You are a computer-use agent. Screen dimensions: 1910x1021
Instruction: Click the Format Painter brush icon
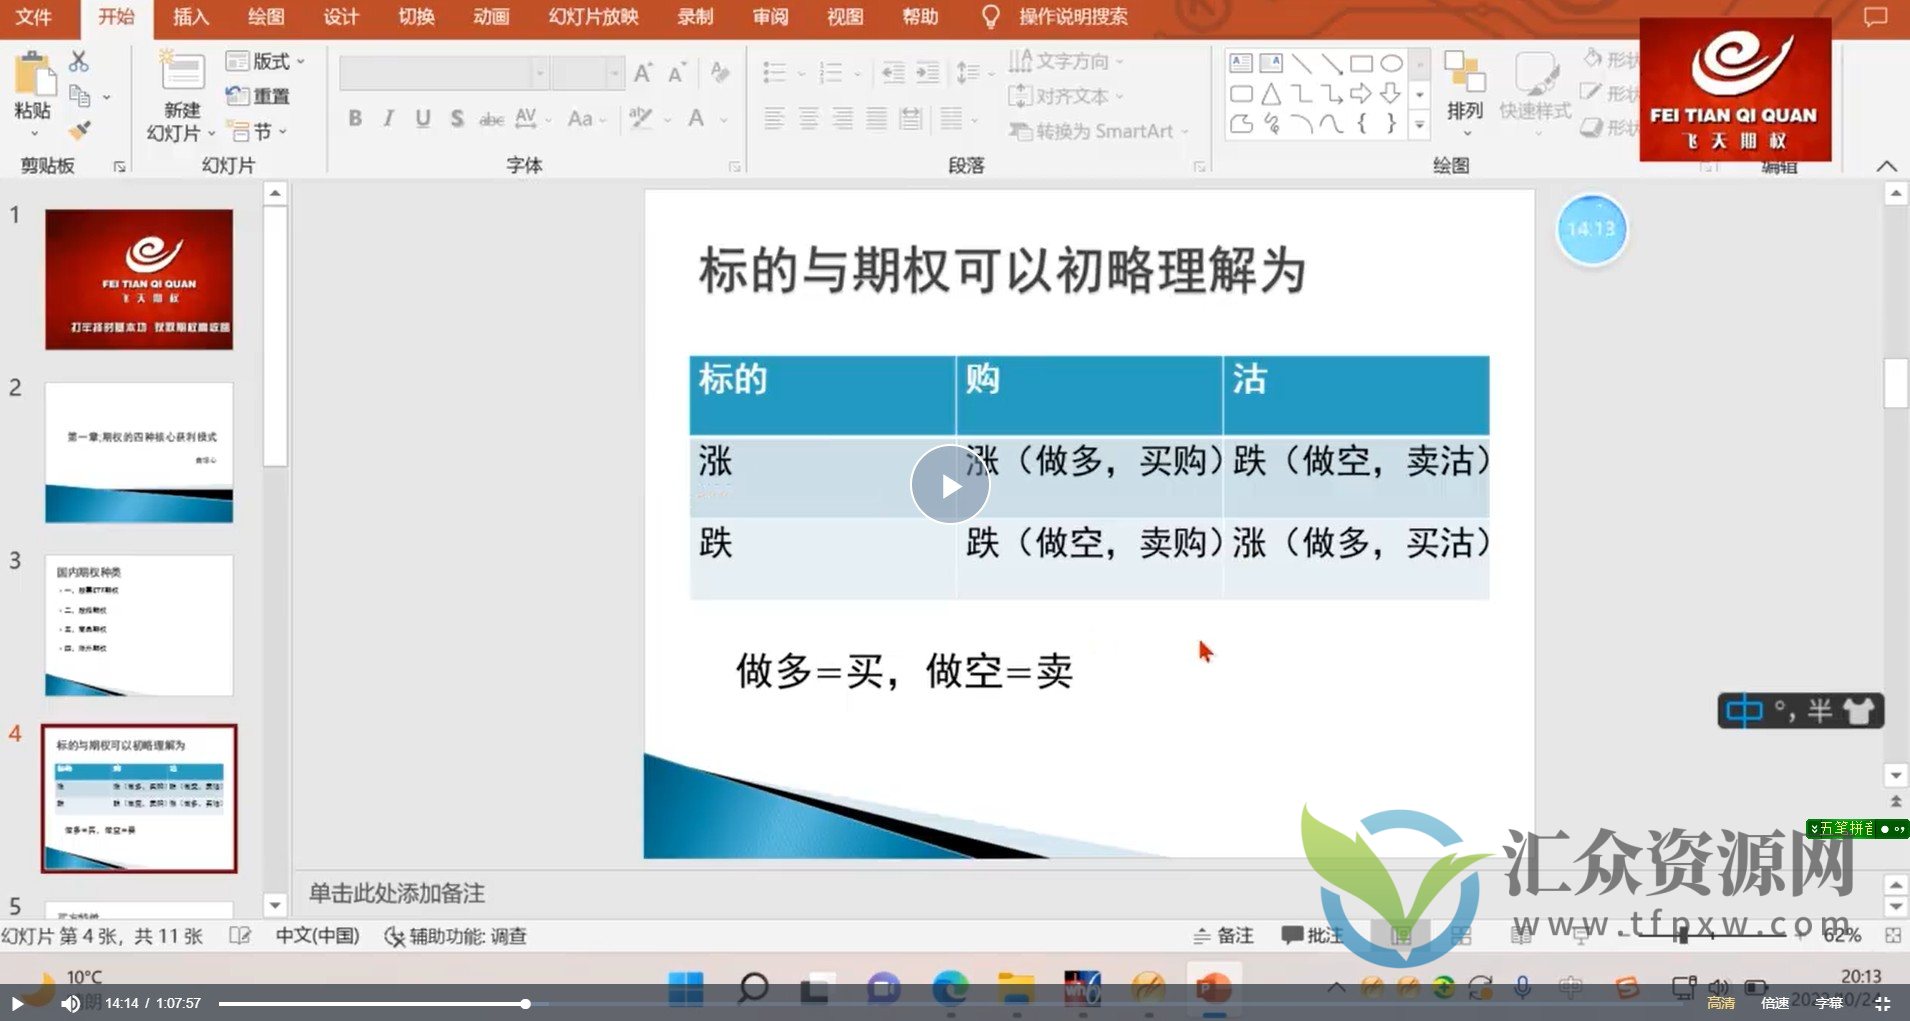(80, 131)
